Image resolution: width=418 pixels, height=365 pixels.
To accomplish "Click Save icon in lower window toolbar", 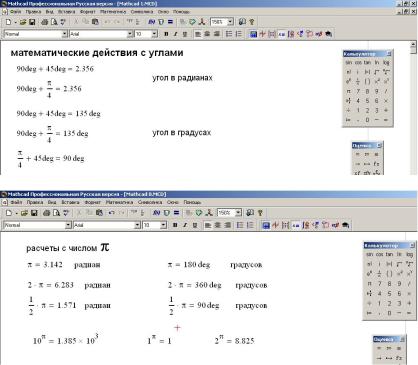I will 34,213.
